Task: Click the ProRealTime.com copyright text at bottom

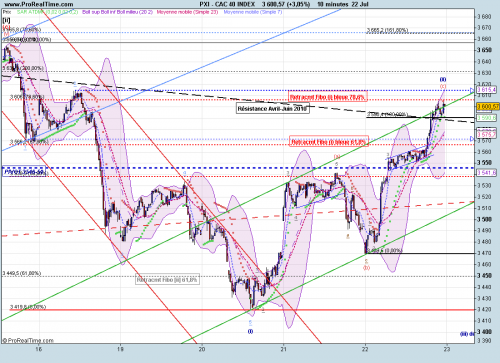Action: coord(28,340)
